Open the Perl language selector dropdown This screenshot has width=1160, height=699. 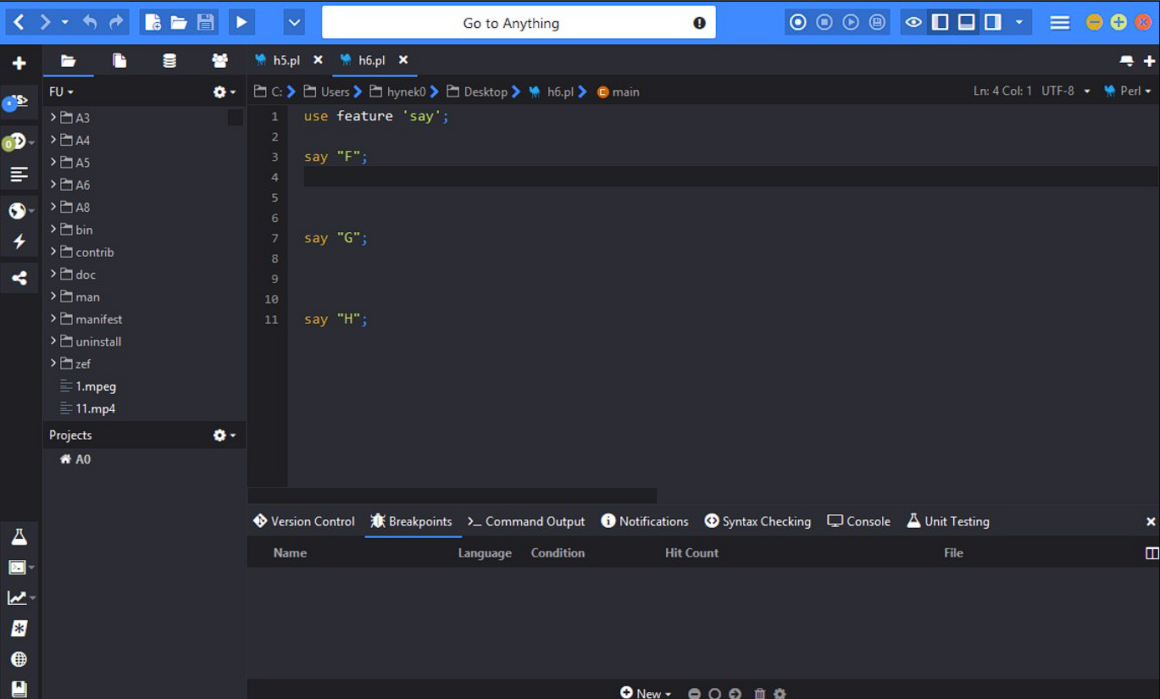pos(1128,91)
